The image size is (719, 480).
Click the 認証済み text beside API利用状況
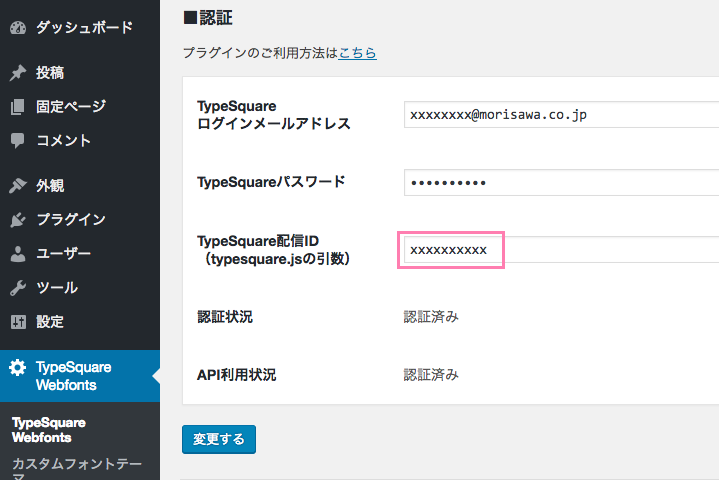point(431,375)
